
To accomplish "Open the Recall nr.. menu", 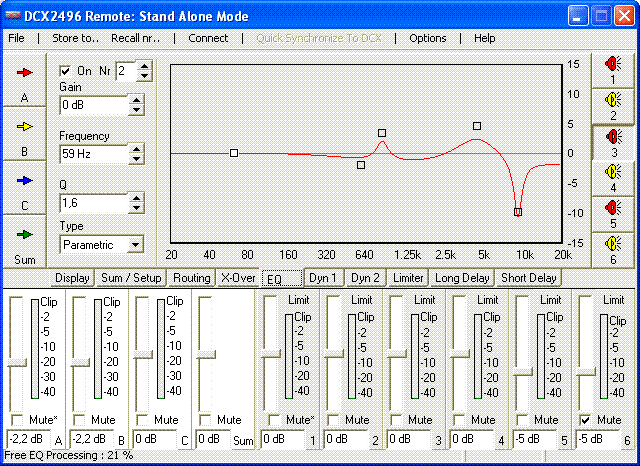I will coord(136,38).
